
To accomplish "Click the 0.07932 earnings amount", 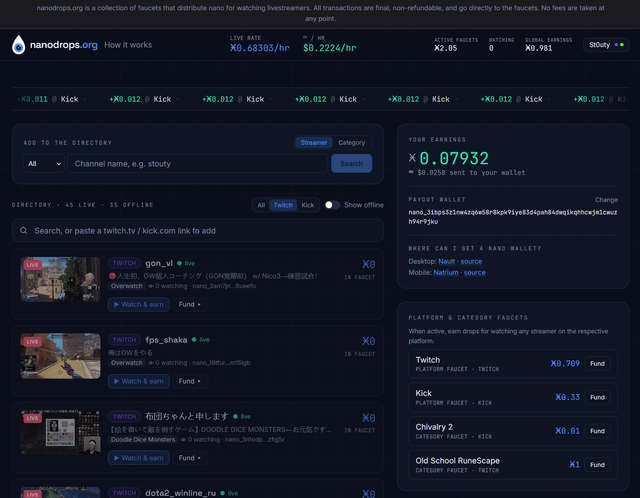I will (x=453, y=158).
